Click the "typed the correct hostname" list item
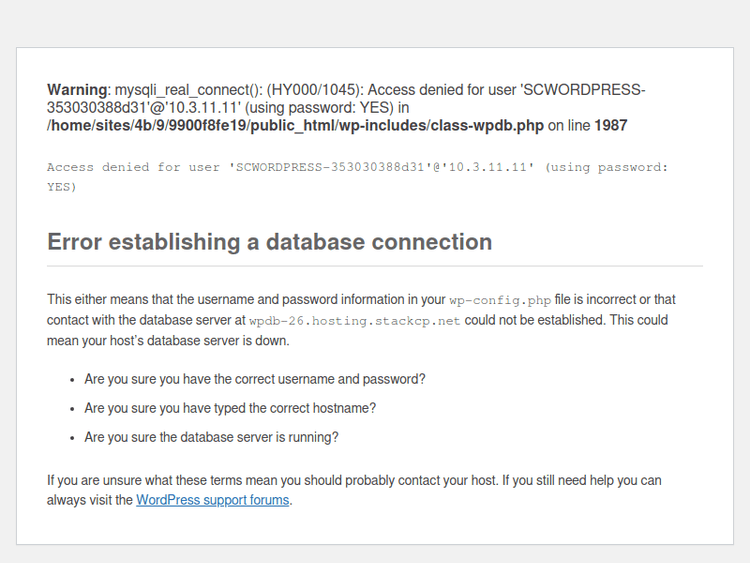 pos(230,409)
